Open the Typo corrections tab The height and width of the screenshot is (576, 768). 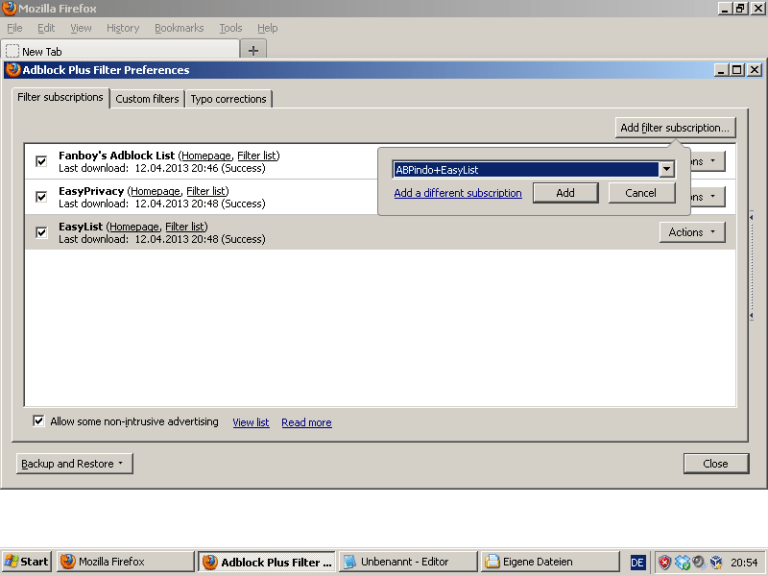pyautogui.click(x=228, y=99)
